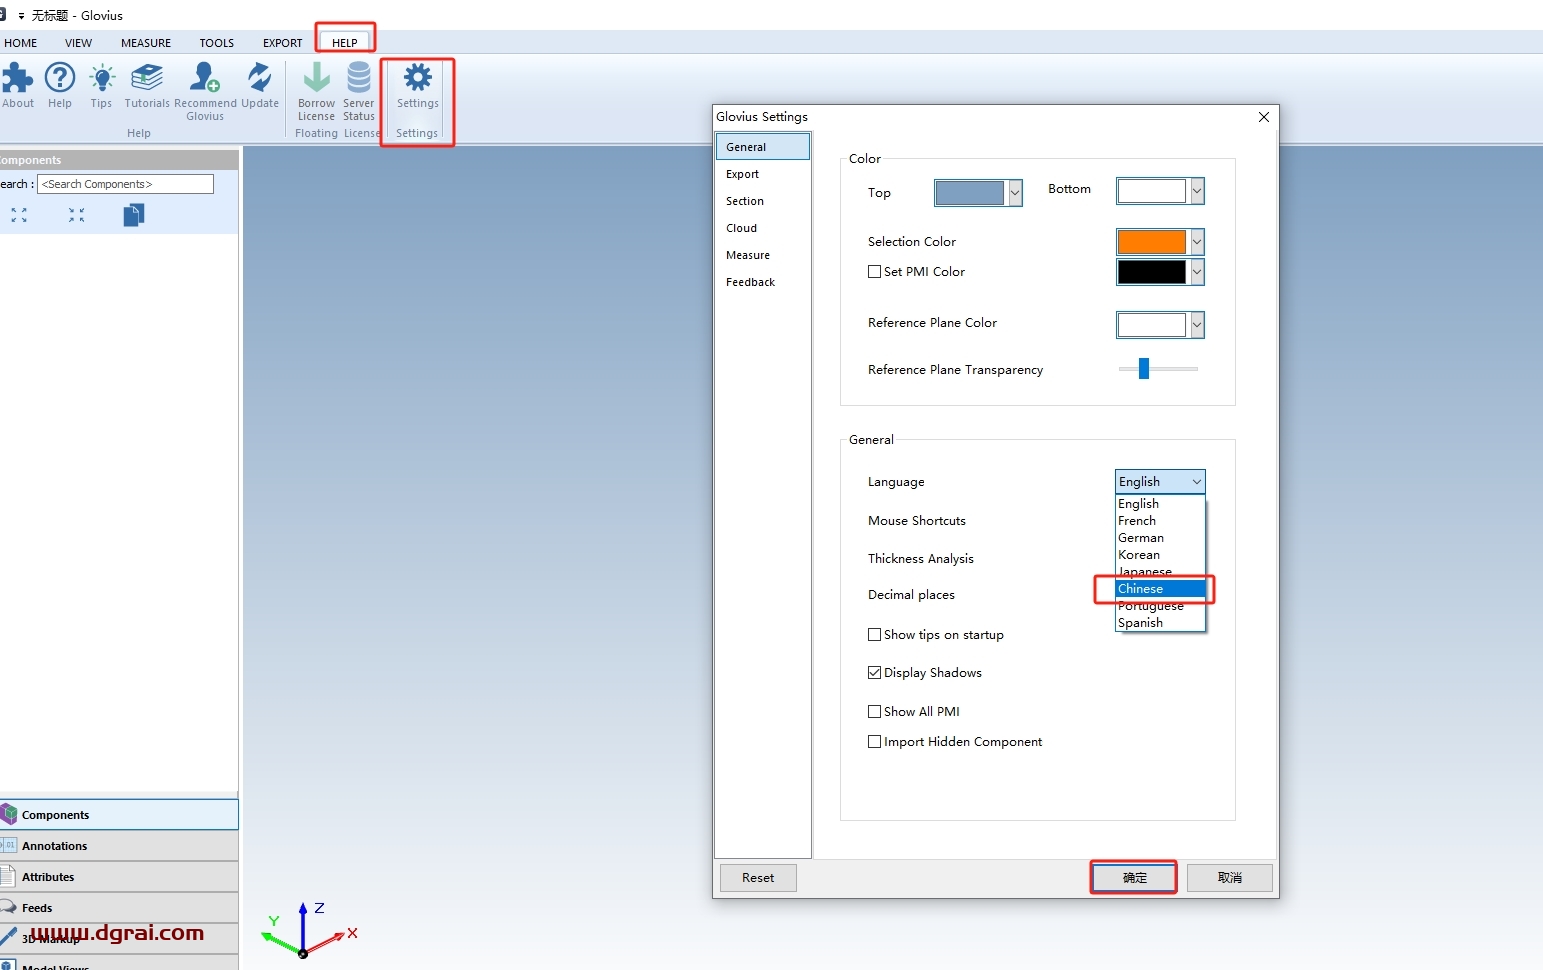Click the 确定 confirm button
The width and height of the screenshot is (1543, 970).
coord(1134,878)
